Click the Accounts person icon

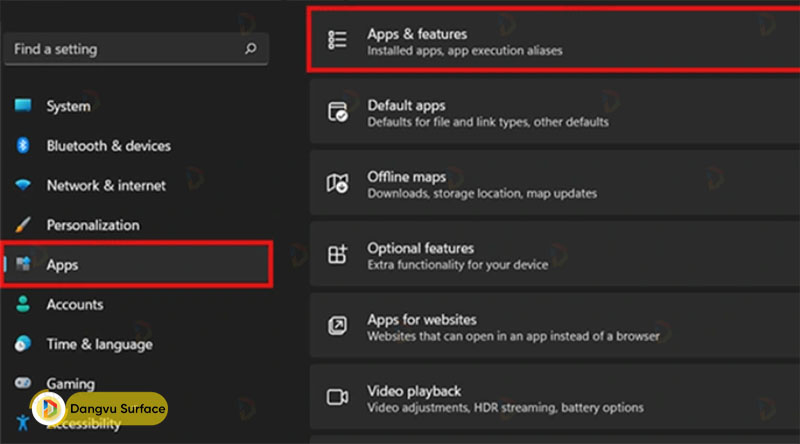tap(23, 305)
